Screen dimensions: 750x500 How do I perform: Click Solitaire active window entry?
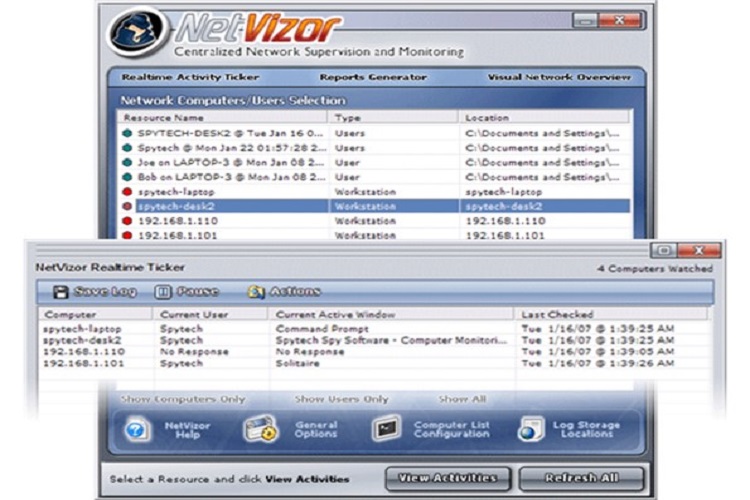click(297, 363)
